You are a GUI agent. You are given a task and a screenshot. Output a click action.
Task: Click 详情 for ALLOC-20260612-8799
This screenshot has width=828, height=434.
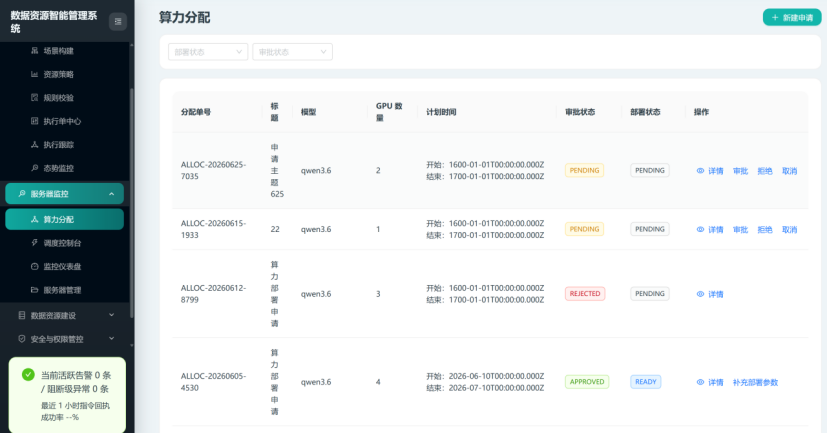coord(710,294)
